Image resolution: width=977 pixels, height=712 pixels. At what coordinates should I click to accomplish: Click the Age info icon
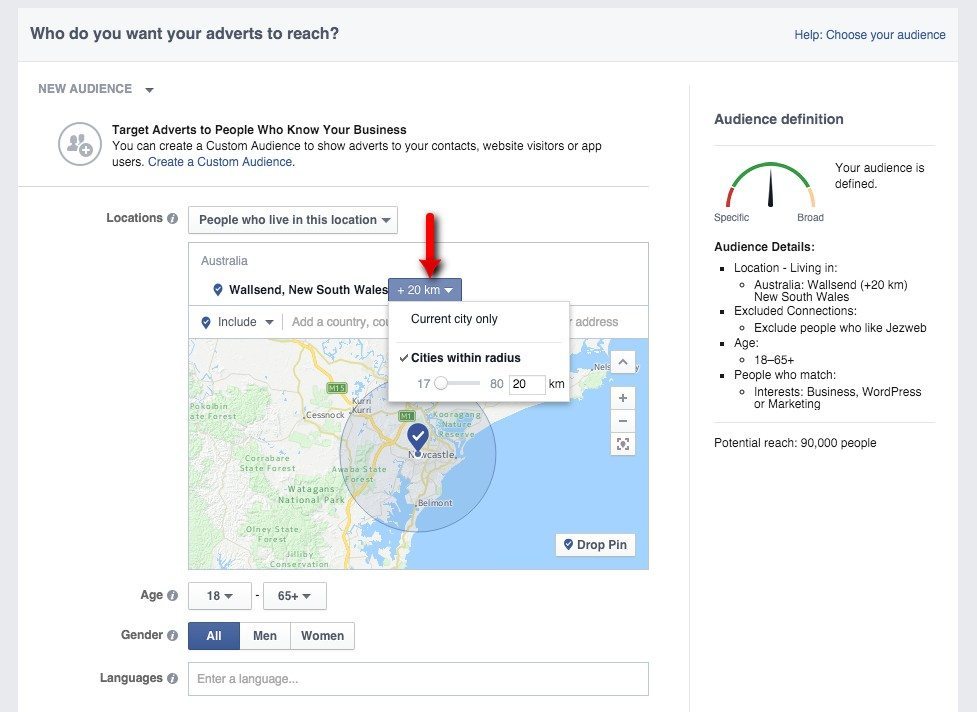[173, 596]
